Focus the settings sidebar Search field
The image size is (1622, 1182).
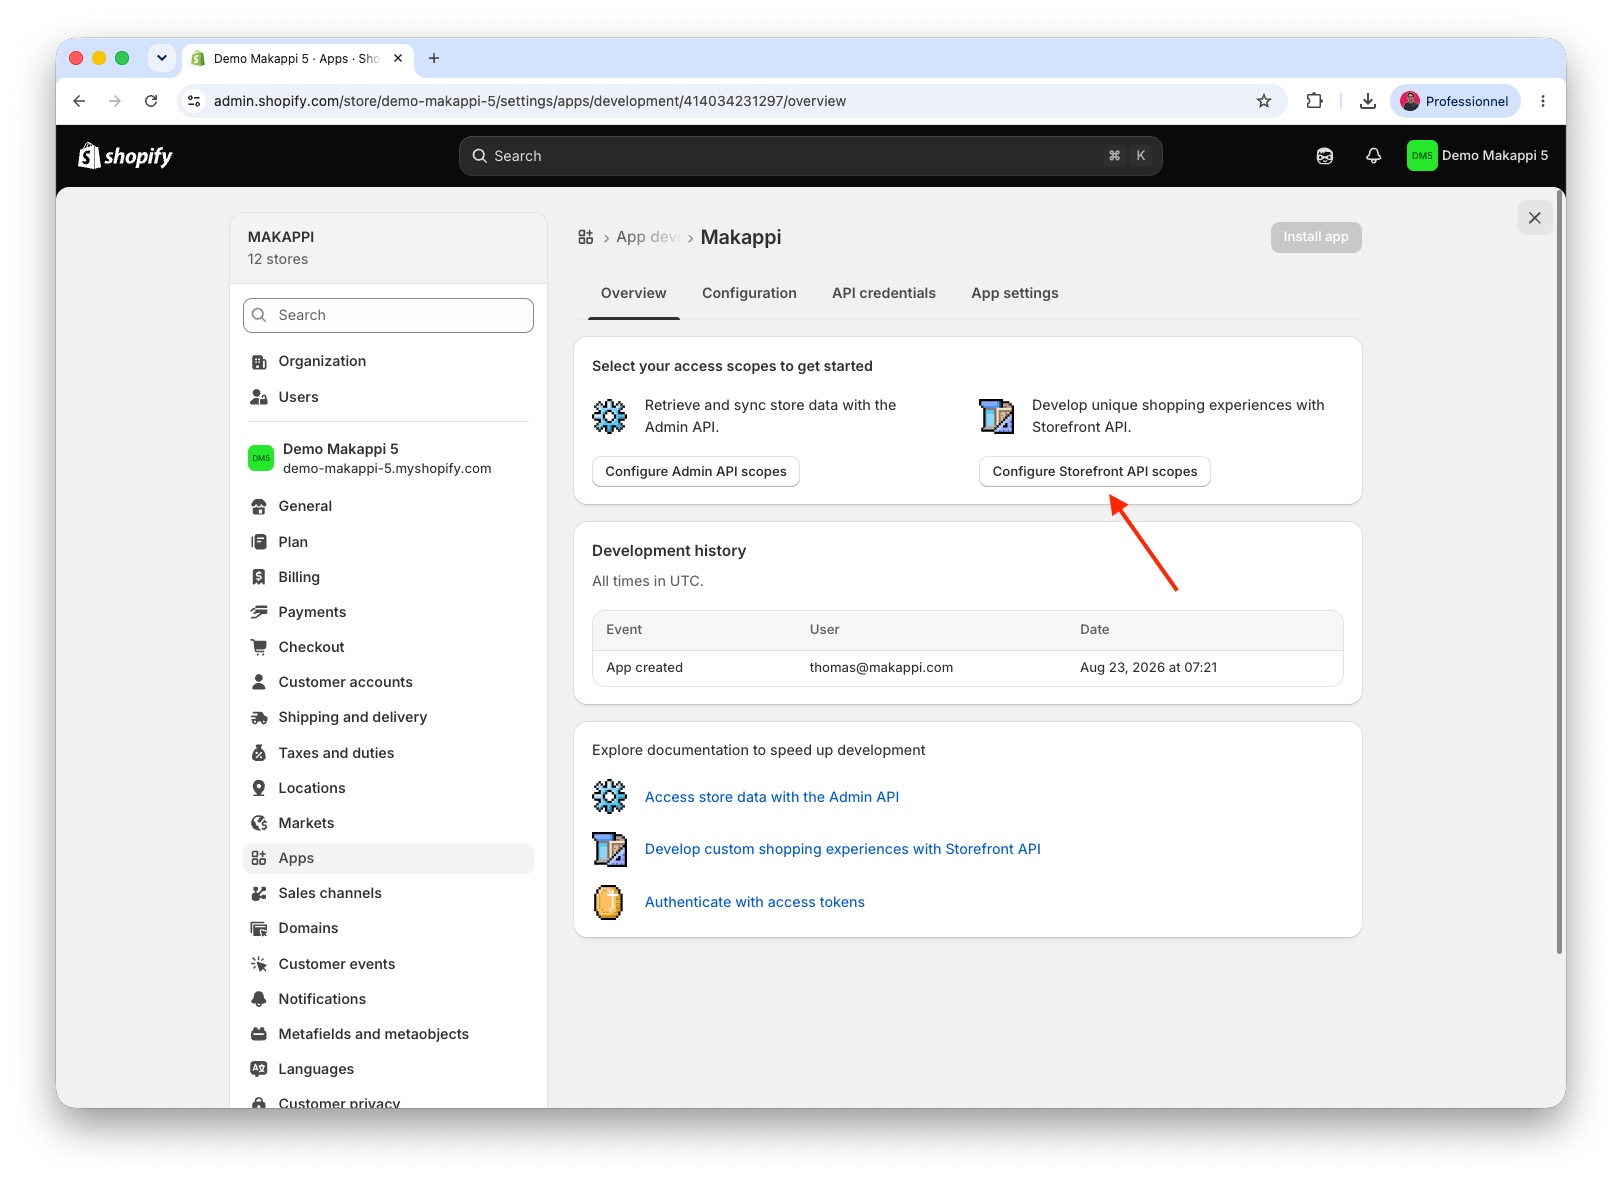(388, 315)
